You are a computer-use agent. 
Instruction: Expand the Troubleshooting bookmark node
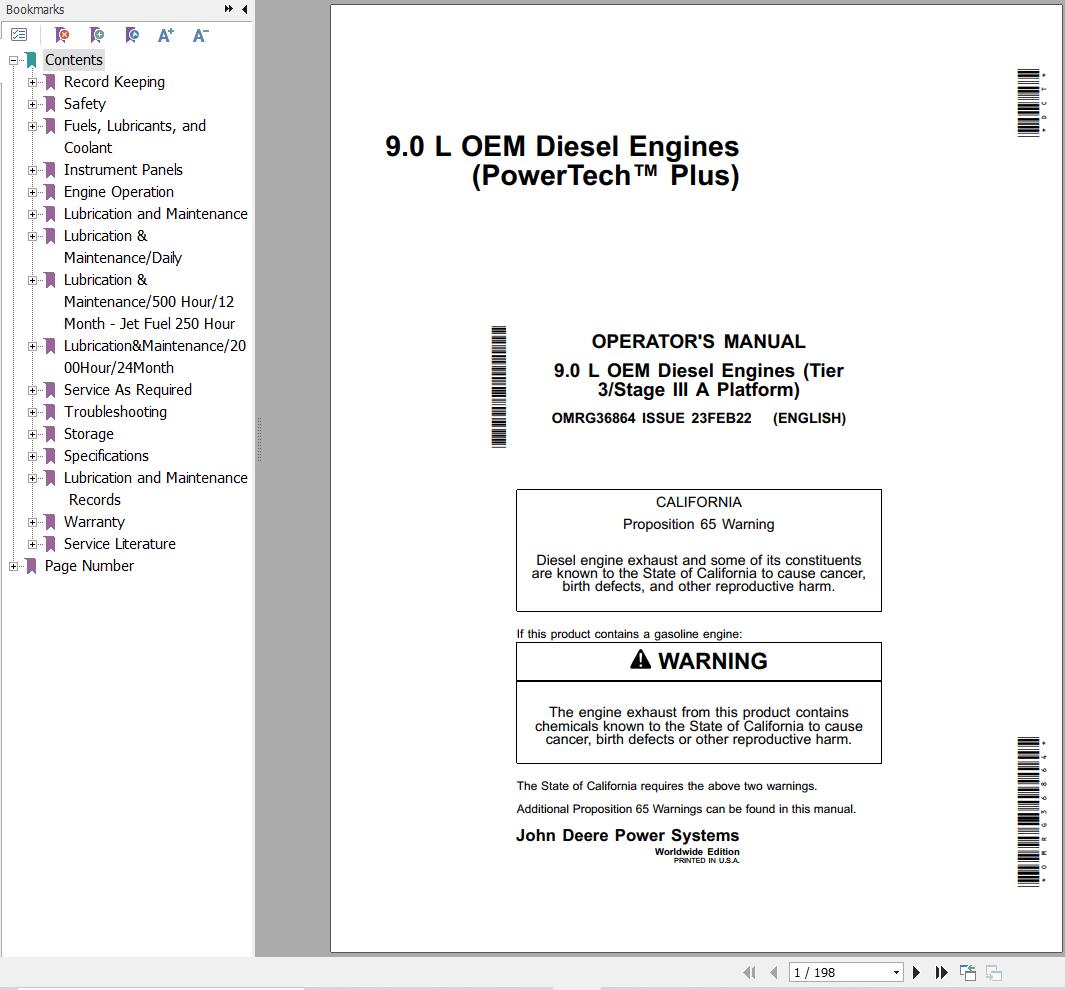click(x=32, y=412)
